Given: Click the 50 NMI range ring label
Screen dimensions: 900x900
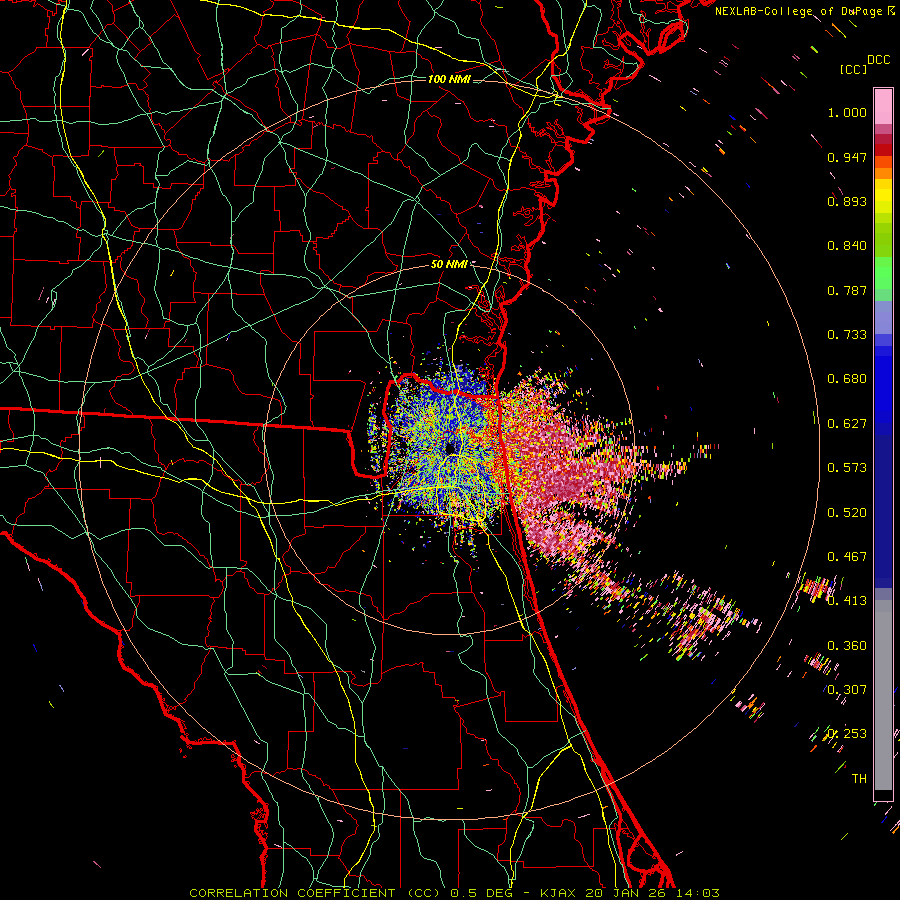Looking at the screenshot, I should coord(449,264).
